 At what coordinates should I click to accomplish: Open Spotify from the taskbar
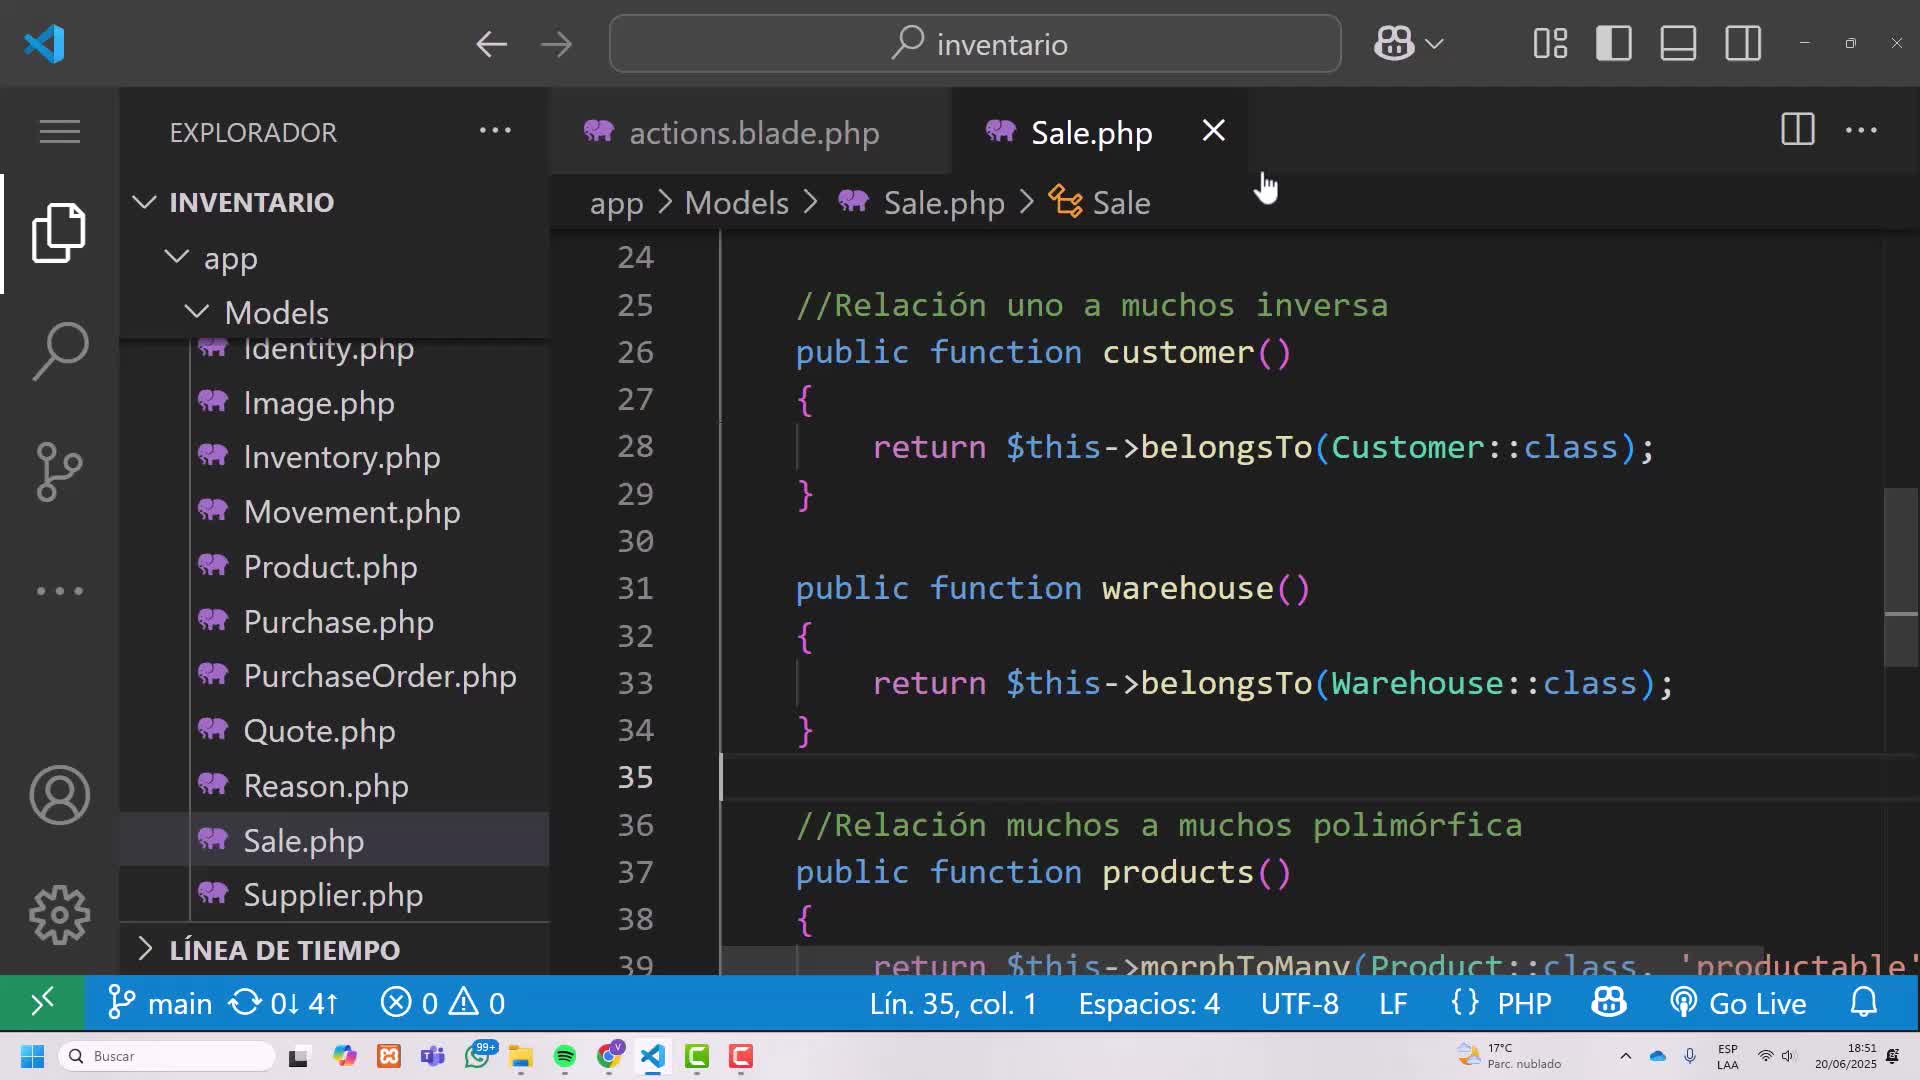click(x=565, y=1056)
